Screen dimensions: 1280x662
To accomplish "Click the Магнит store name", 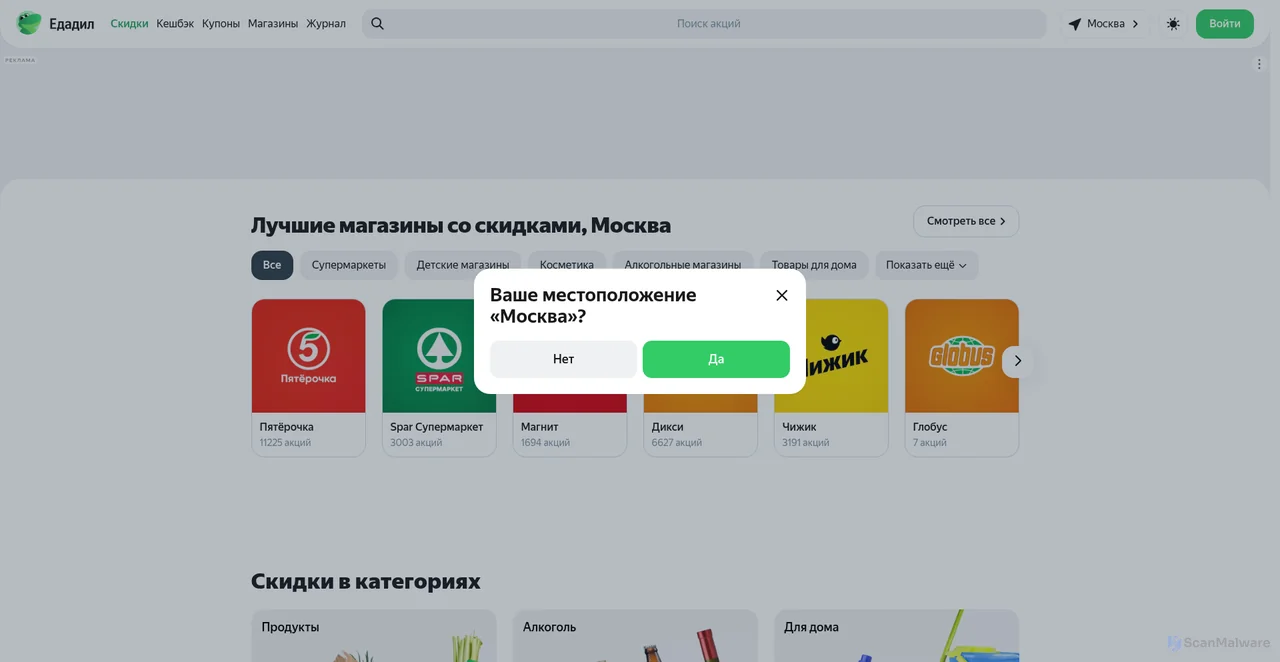I will (540, 427).
